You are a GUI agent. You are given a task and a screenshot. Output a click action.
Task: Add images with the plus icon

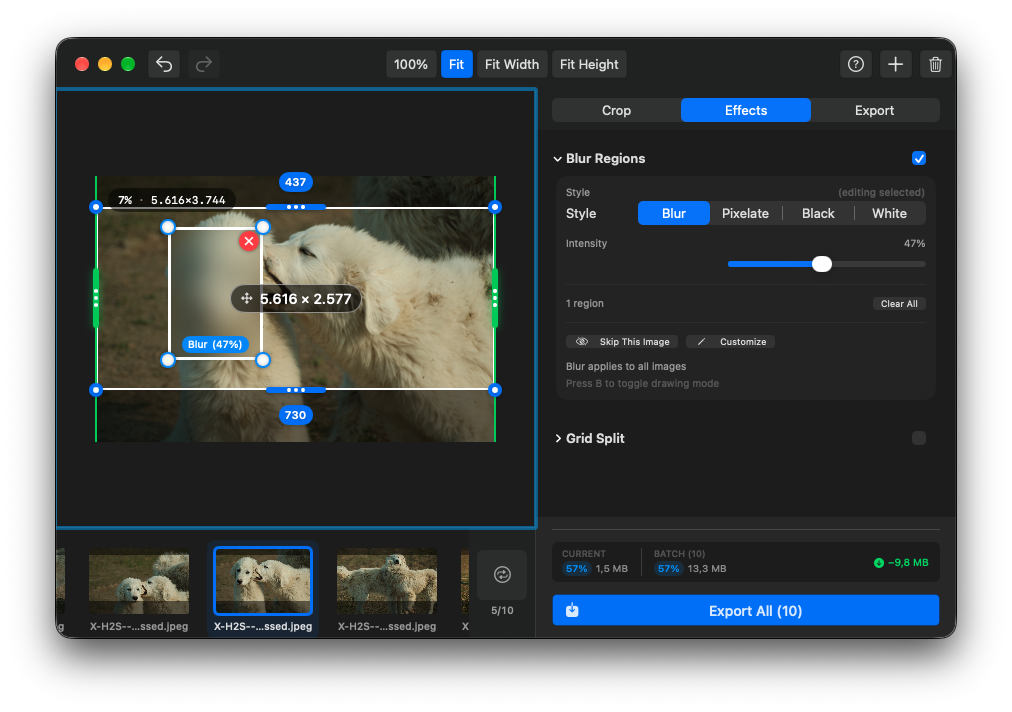(895, 64)
